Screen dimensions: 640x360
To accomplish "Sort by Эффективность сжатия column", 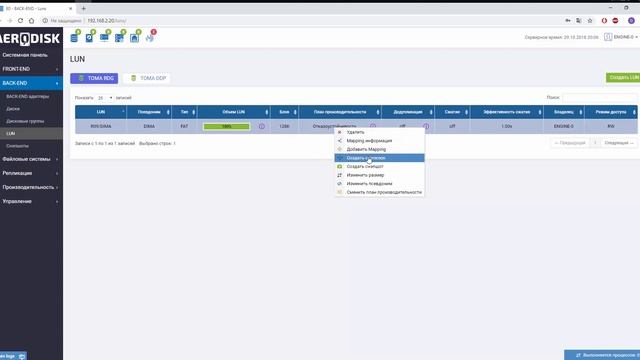I will (x=507, y=112).
